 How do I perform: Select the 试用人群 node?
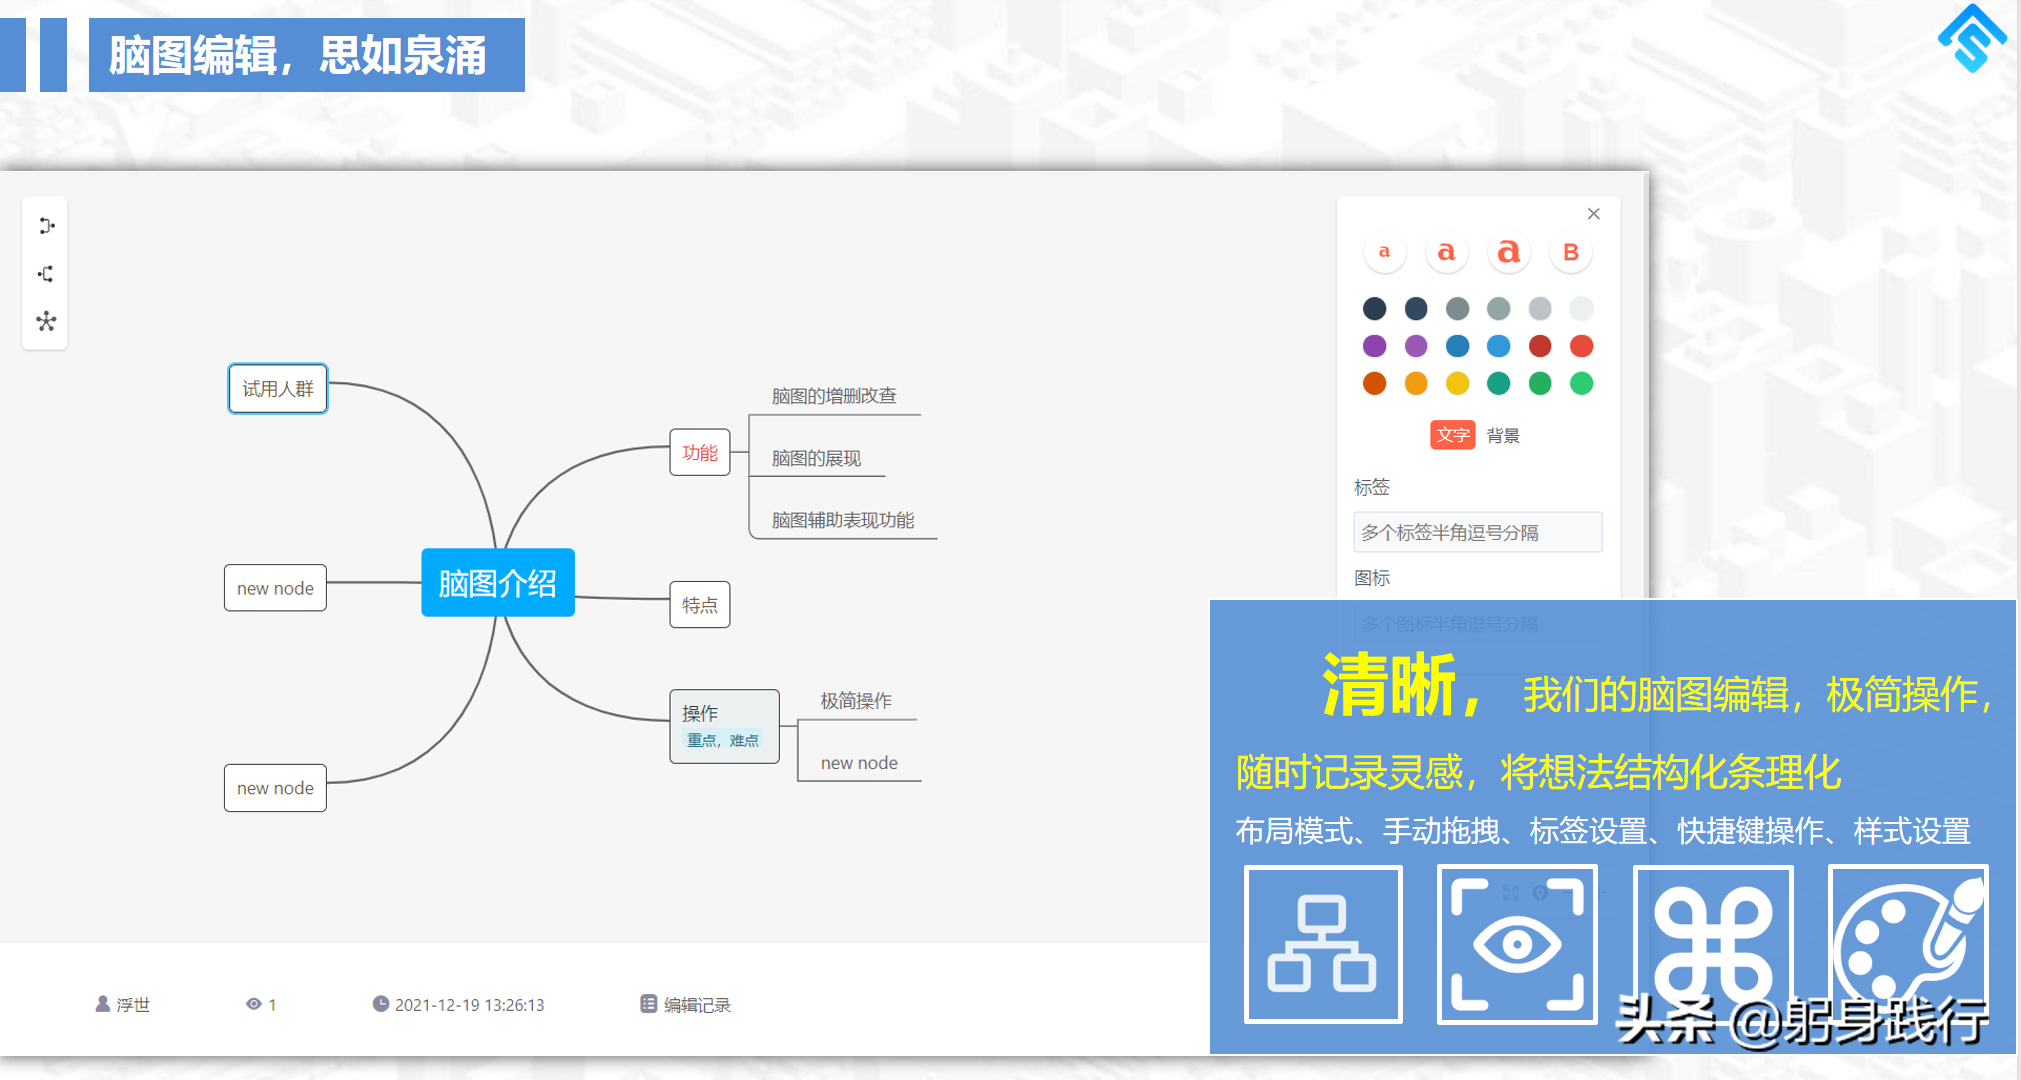tap(278, 389)
